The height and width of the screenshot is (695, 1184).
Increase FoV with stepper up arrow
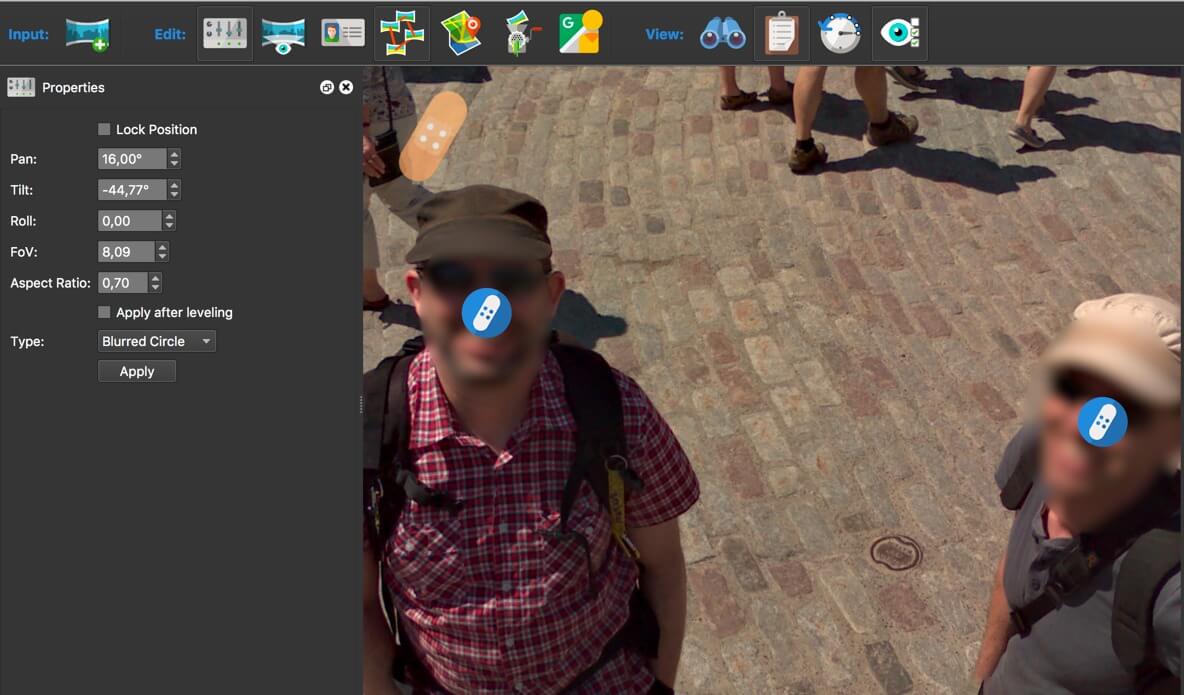162,247
